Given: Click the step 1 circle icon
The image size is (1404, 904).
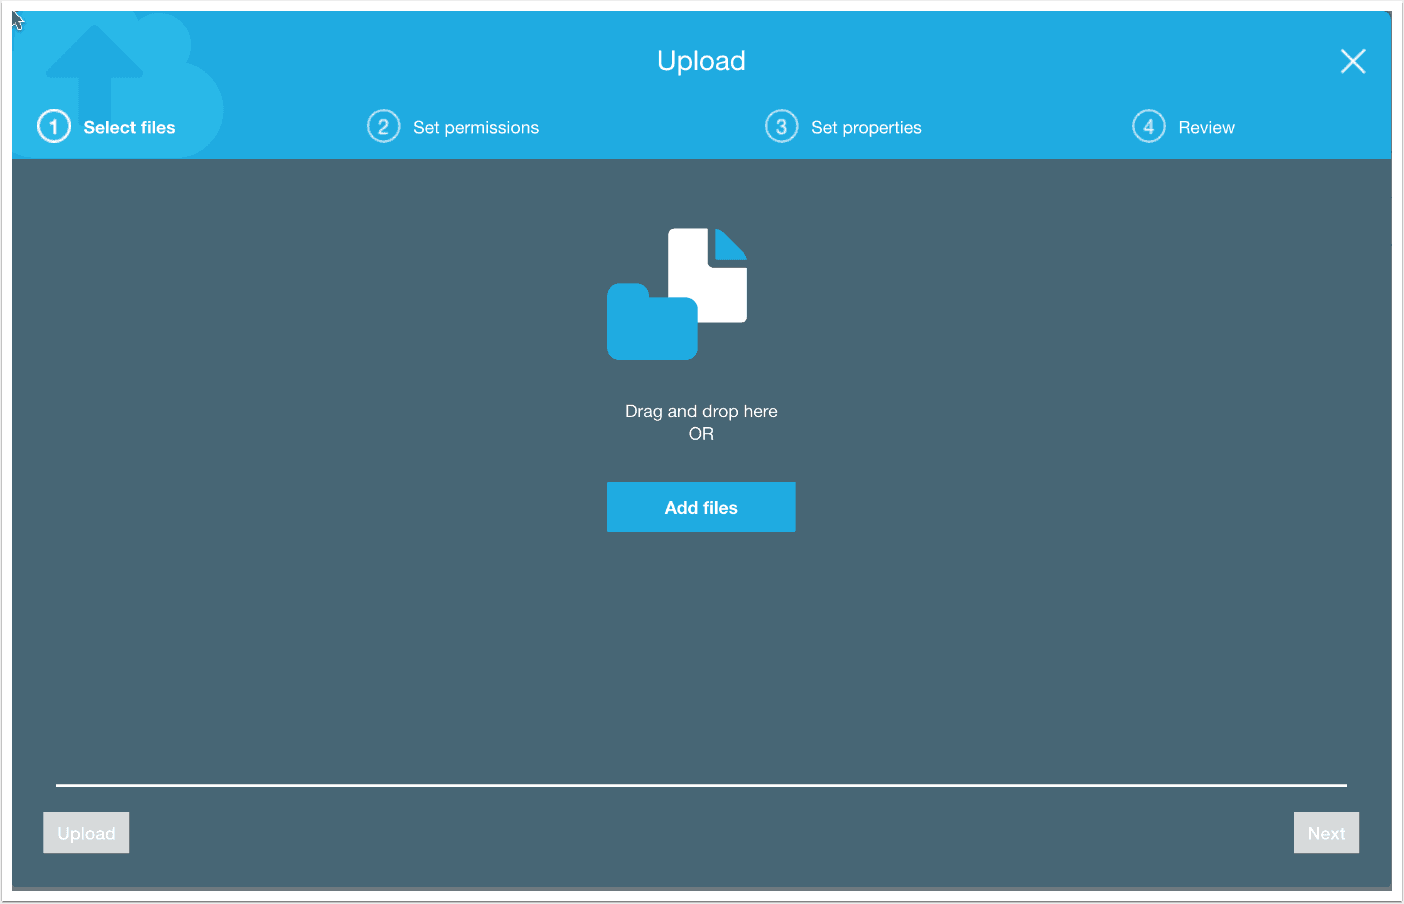Looking at the screenshot, I should coord(54,127).
